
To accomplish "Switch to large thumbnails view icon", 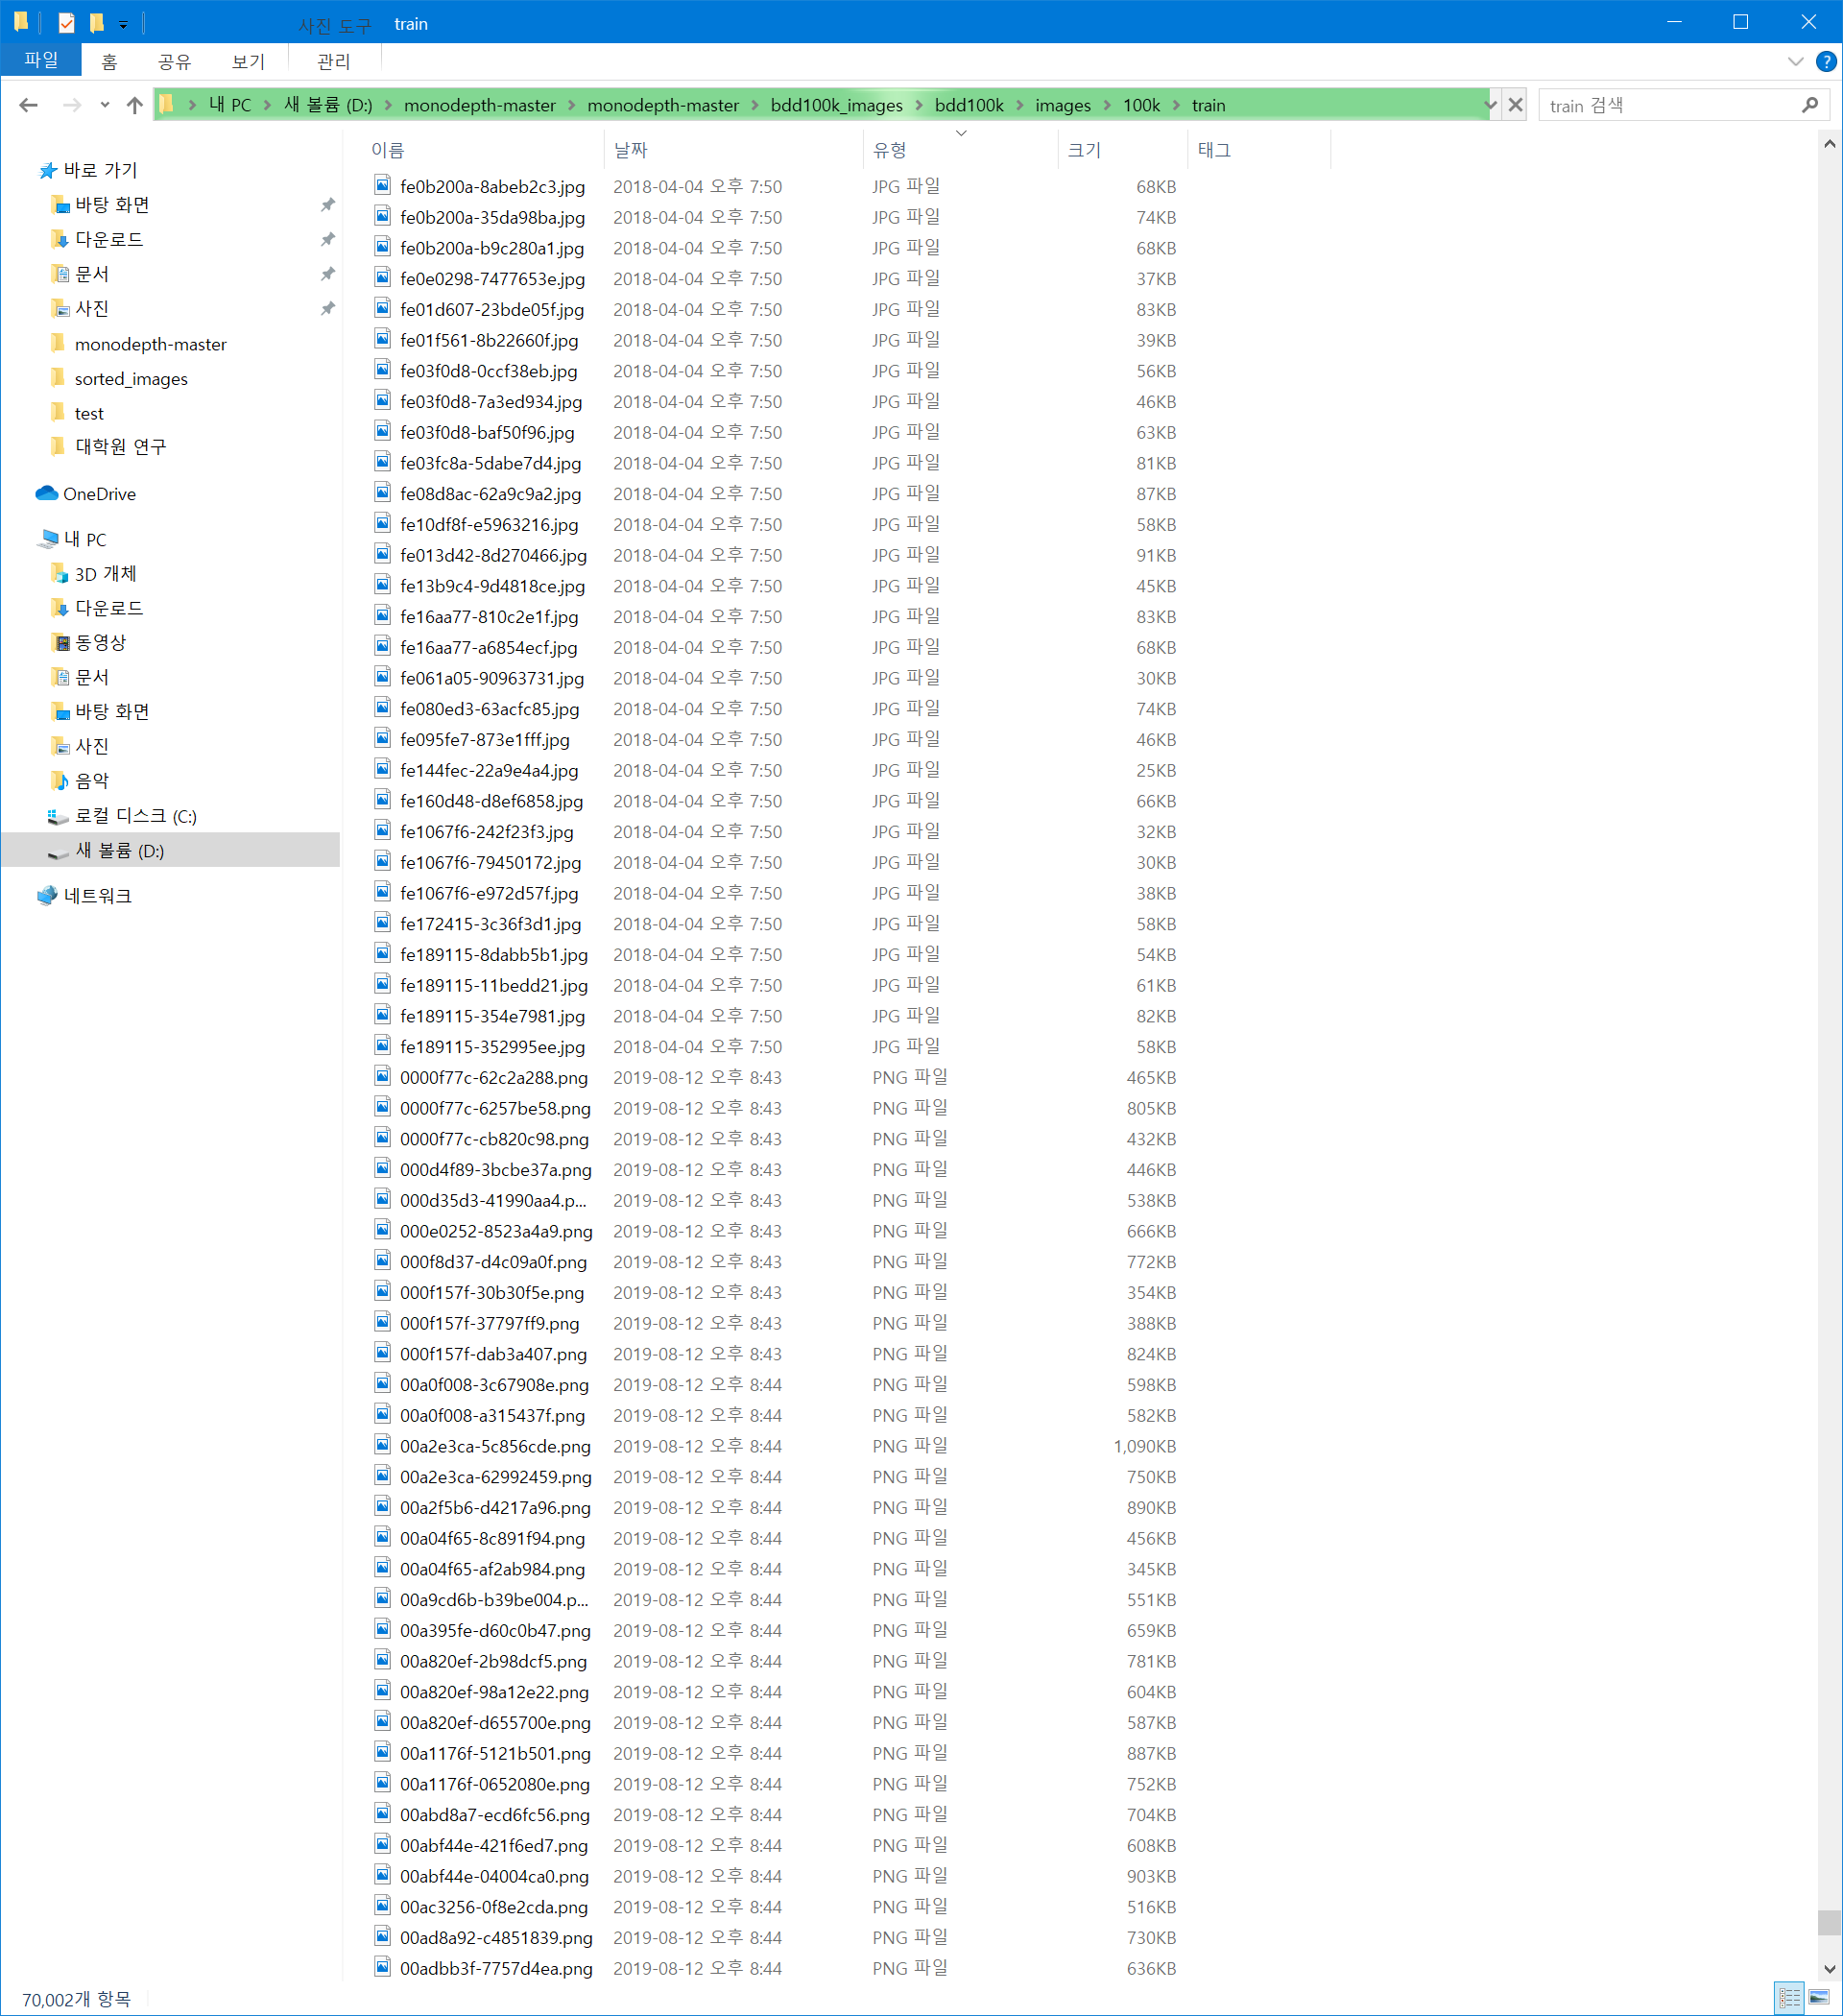I will click(1819, 1997).
